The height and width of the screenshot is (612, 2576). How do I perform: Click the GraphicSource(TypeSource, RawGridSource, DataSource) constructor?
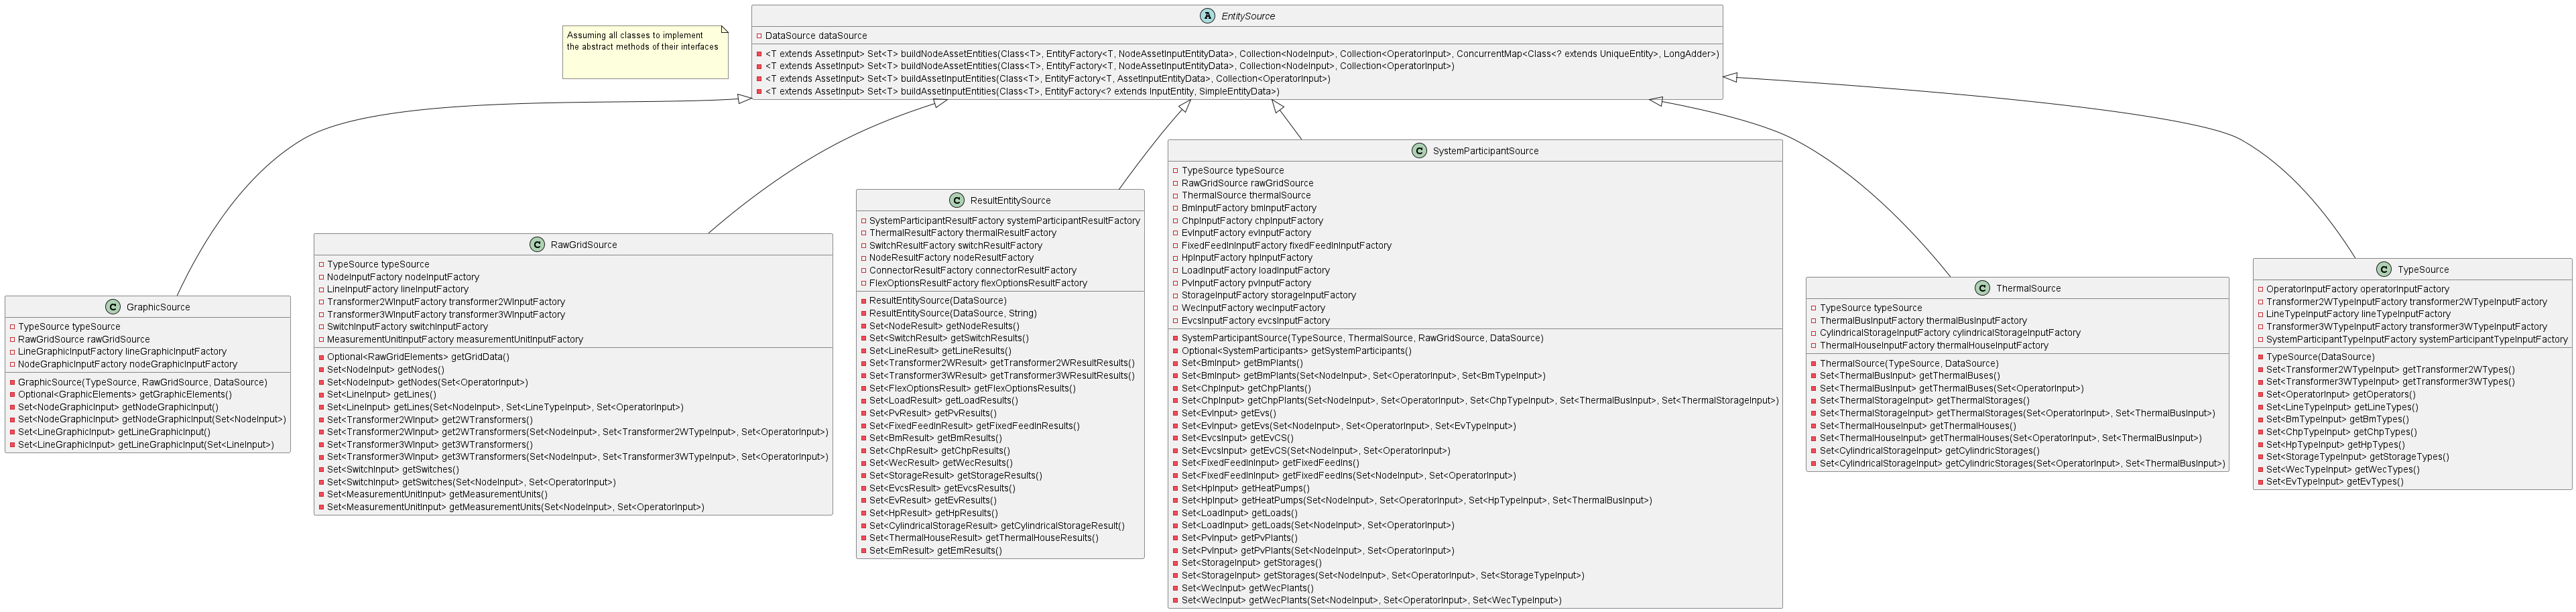coord(142,383)
